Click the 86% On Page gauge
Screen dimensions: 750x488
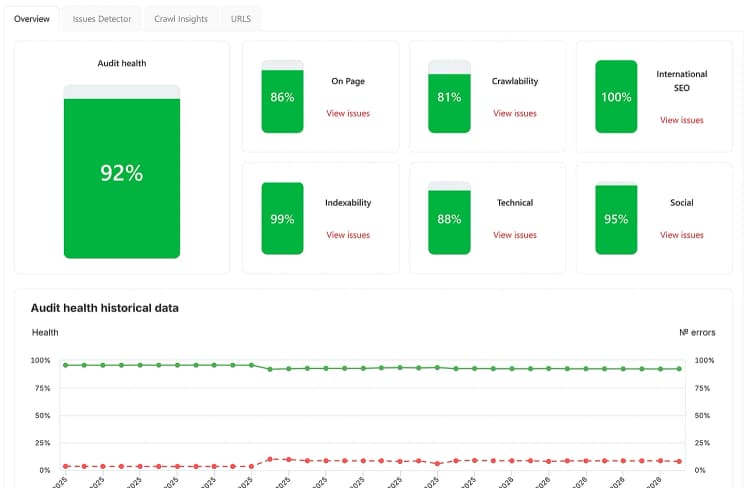click(x=282, y=96)
